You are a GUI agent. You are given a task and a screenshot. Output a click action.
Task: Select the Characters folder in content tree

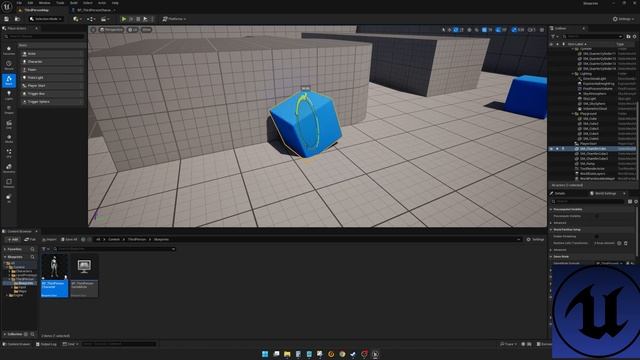[23, 271]
